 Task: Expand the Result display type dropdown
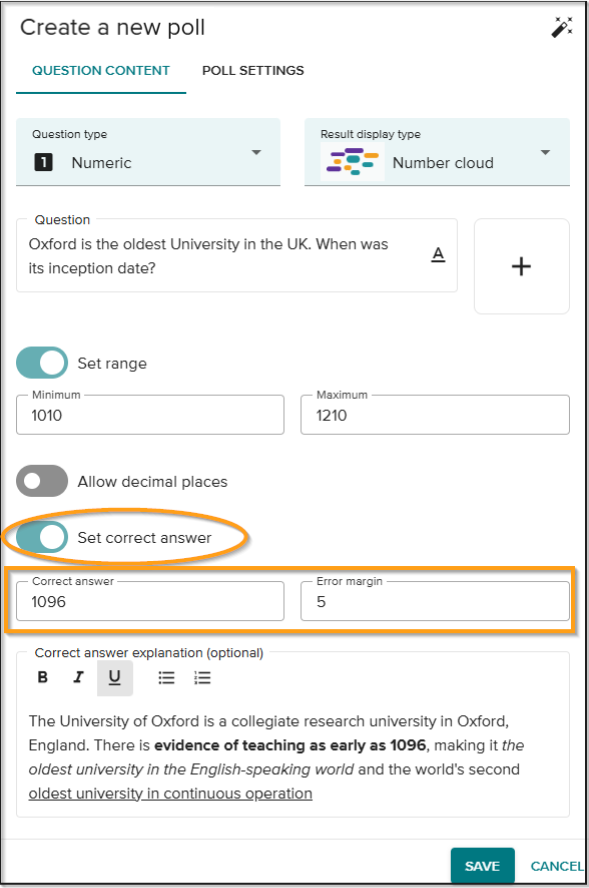click(x=437, y=152)
